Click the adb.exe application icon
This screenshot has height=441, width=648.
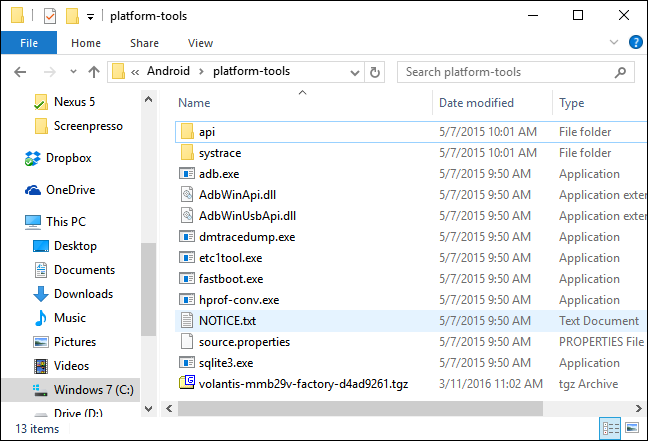[187, 174]
